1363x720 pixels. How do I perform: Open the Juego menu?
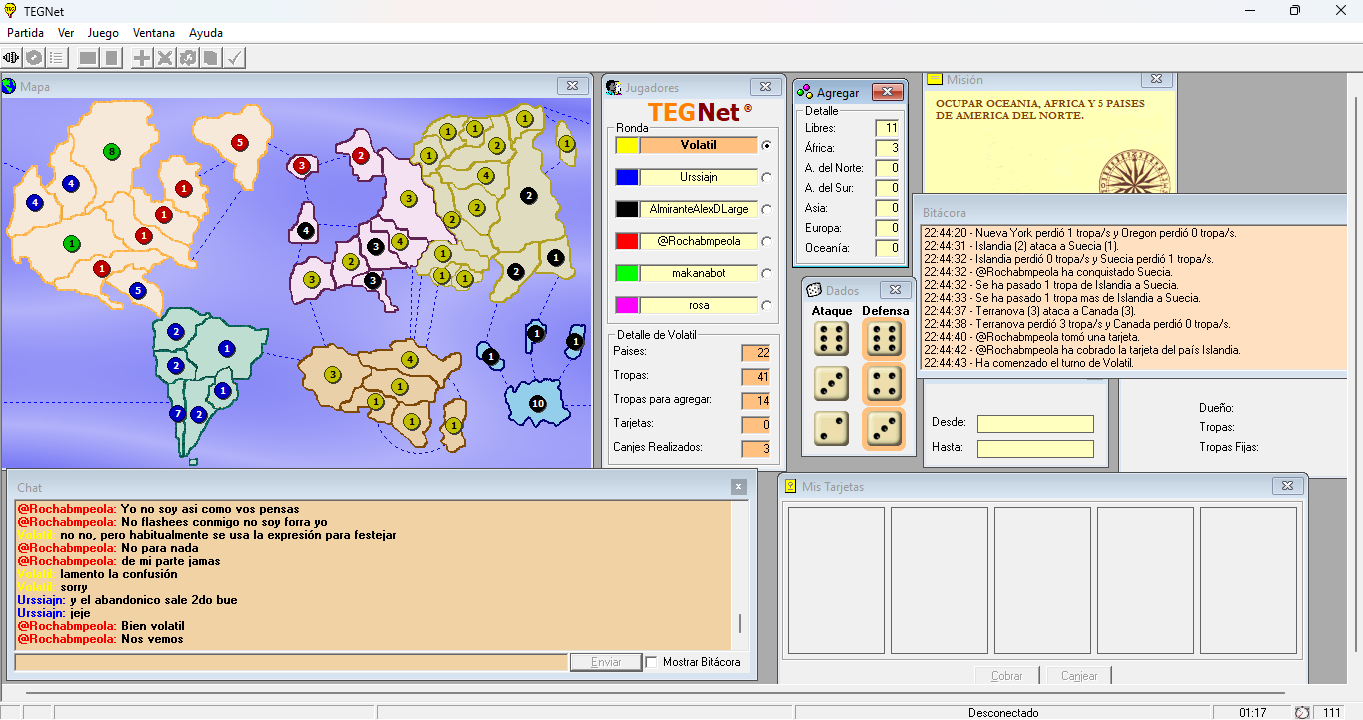103,33
